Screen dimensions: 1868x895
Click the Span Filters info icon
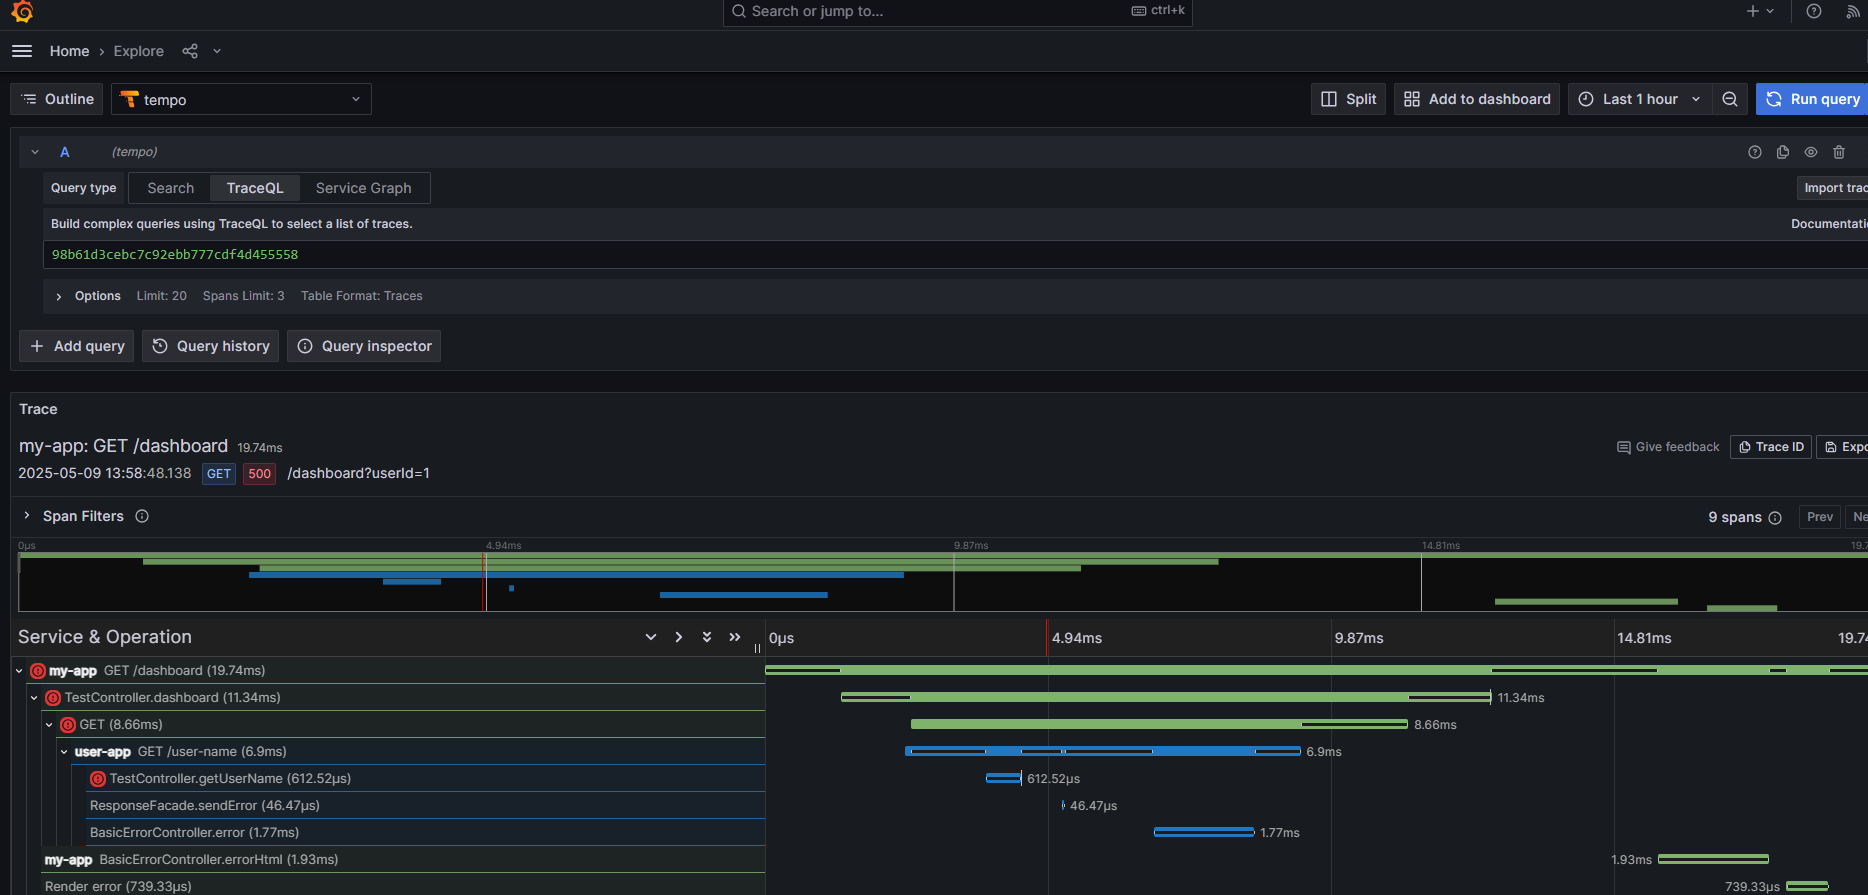[142, 516]
